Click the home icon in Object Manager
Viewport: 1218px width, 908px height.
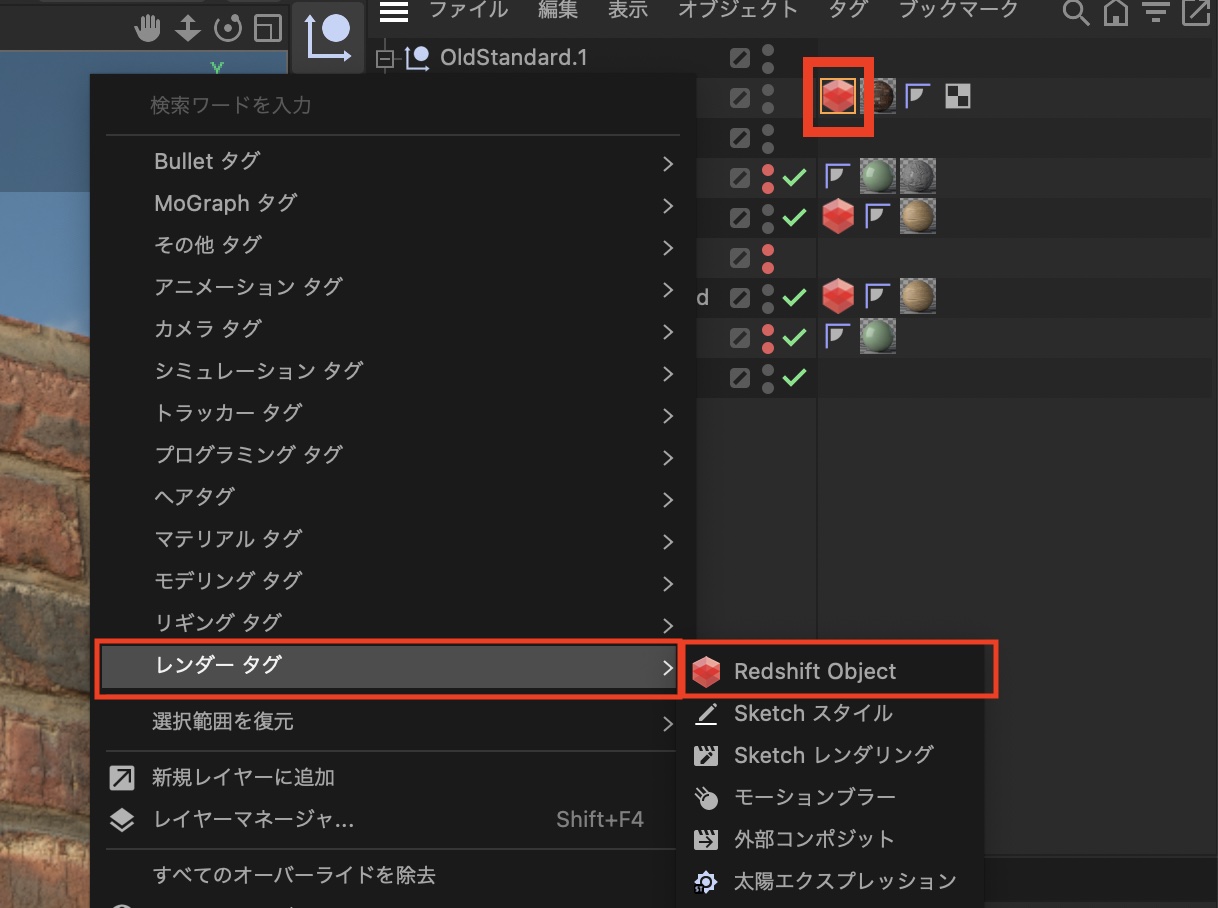click(1115, 13)
